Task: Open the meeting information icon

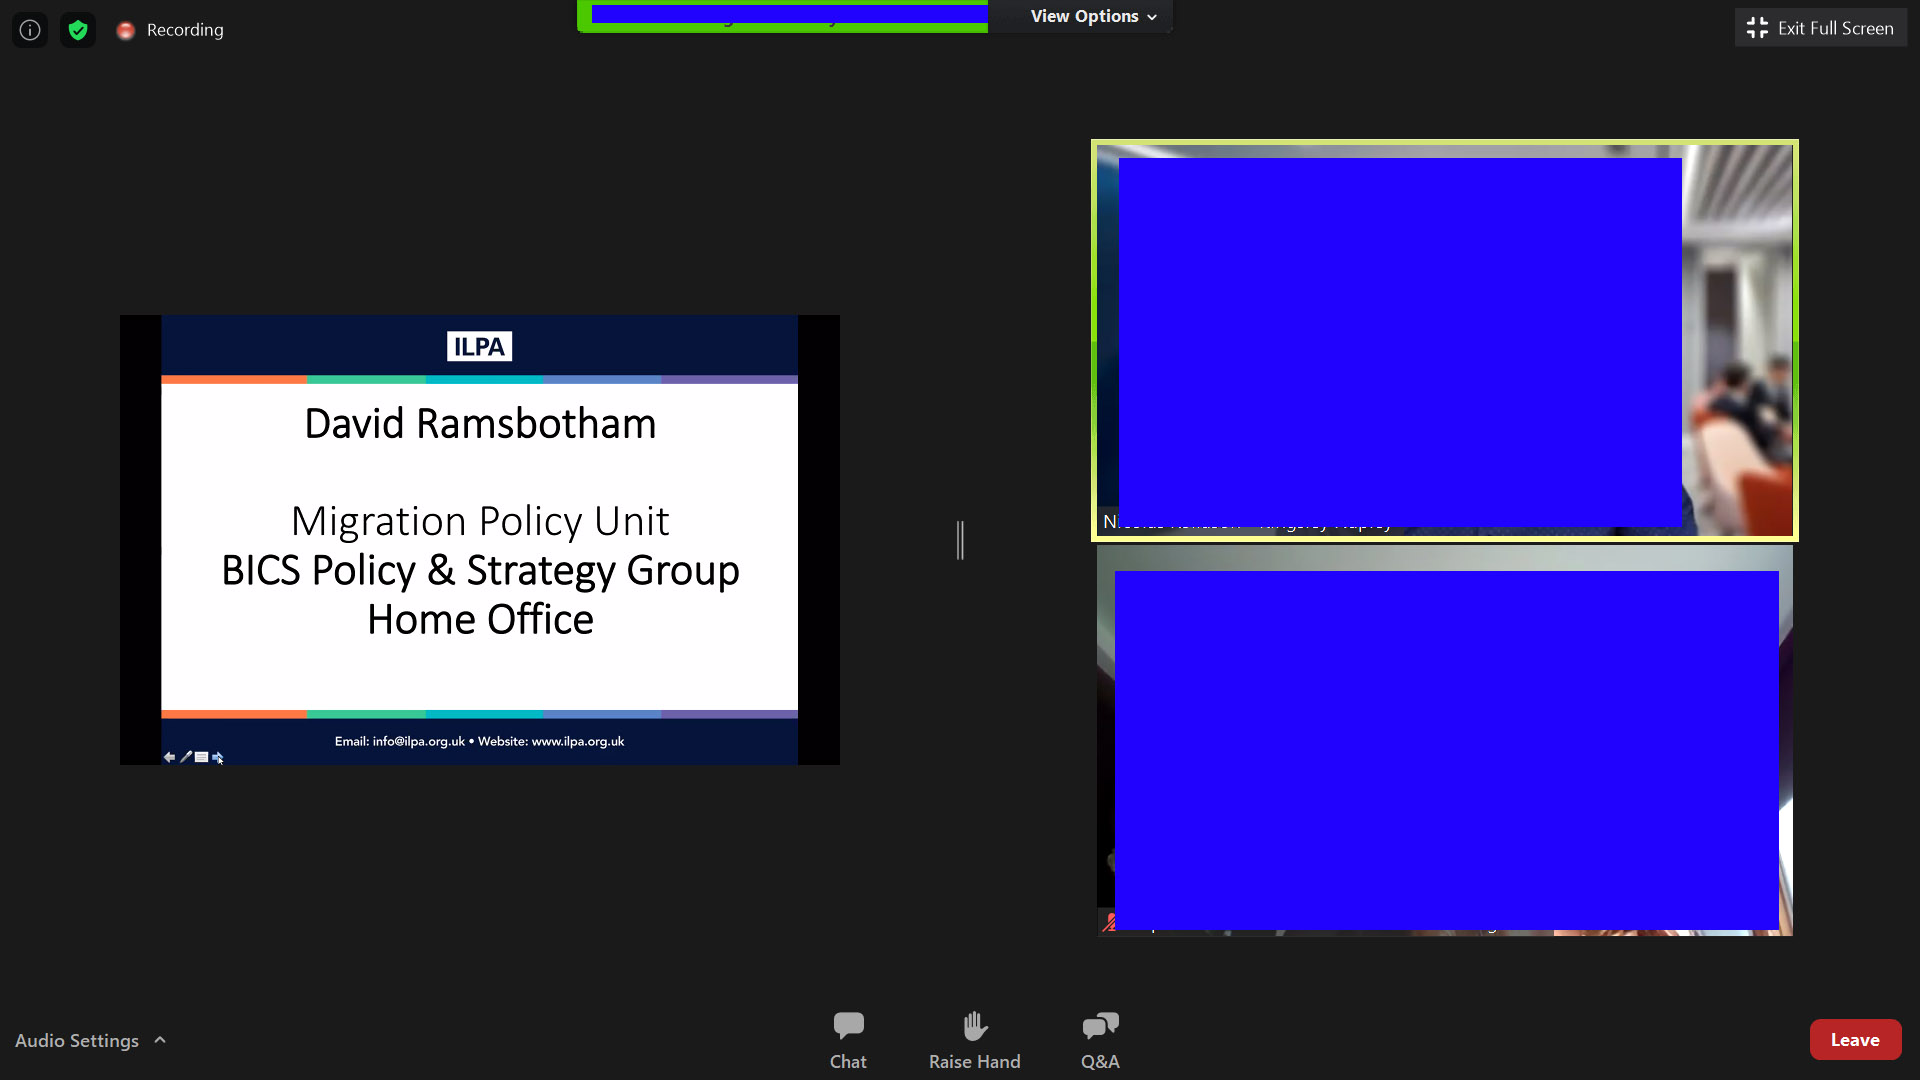Action: click(x=29, y=29)
